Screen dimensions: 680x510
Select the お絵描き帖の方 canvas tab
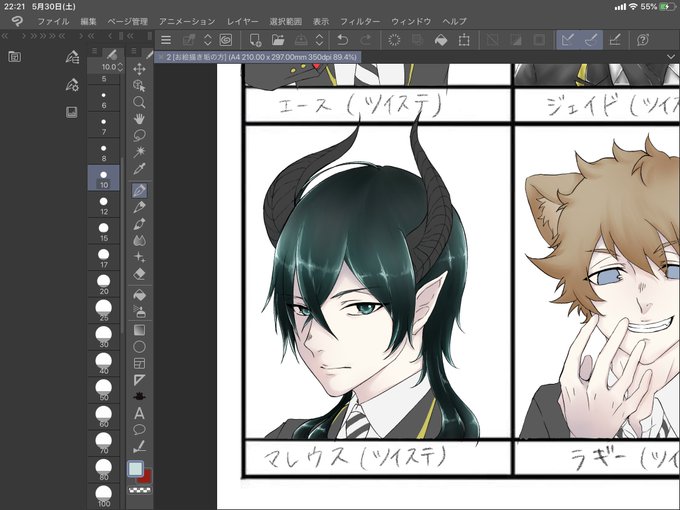click(258, 57)
